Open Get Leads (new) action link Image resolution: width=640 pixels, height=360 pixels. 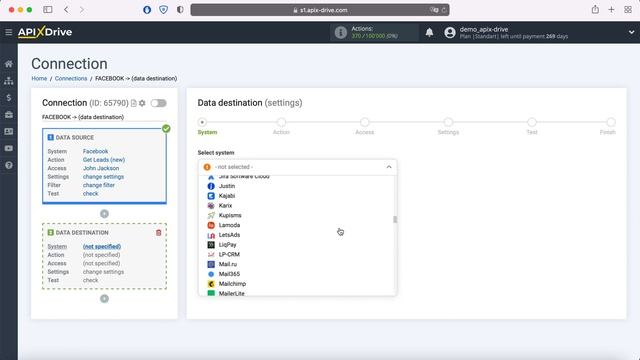point(104,160)
